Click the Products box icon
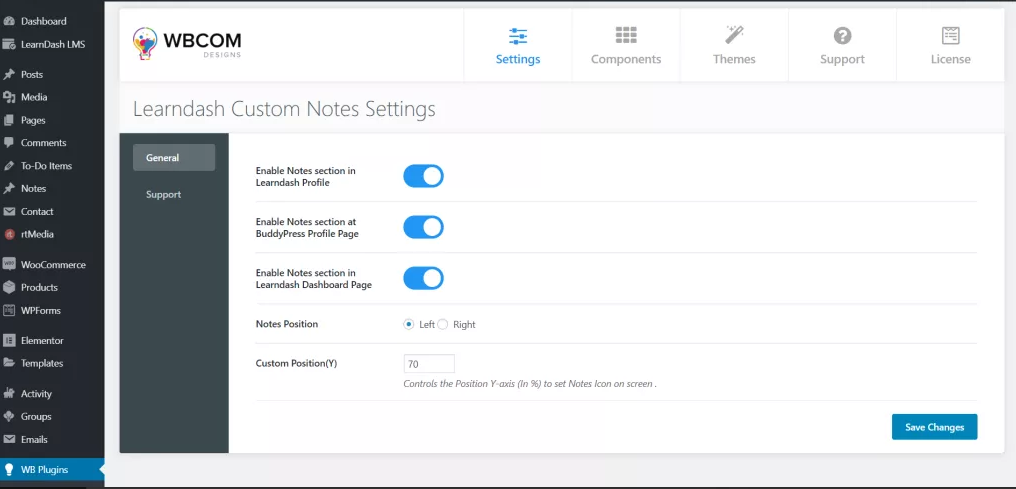 pos(9,288)
